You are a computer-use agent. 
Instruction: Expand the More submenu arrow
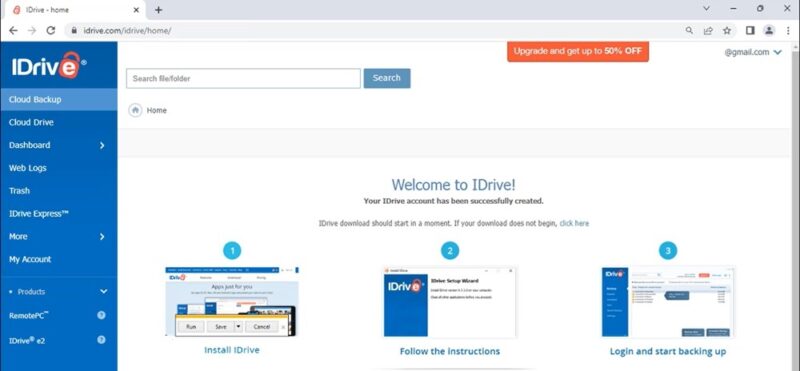[x=102, y=237]
